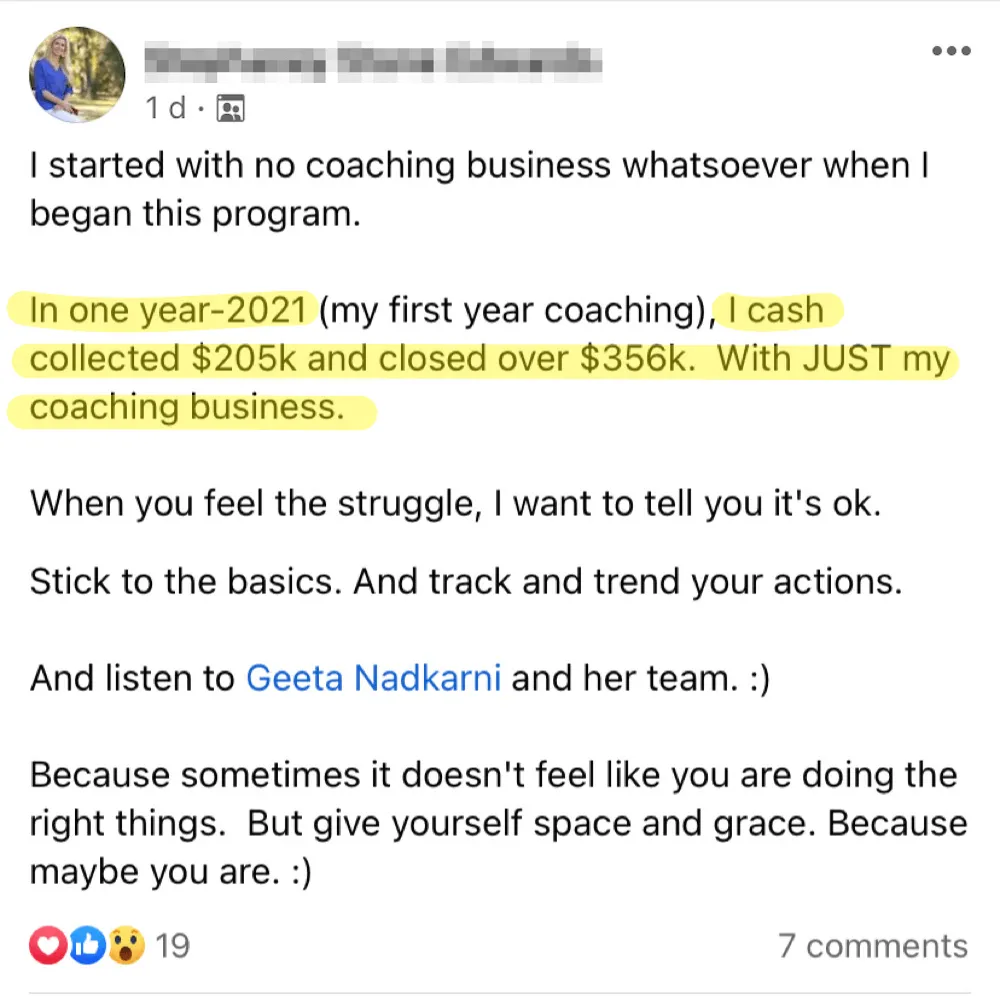Click the blue thumbs-up like reaction icon
This screenshot has width=1000, height=999.
coord(87,945)
